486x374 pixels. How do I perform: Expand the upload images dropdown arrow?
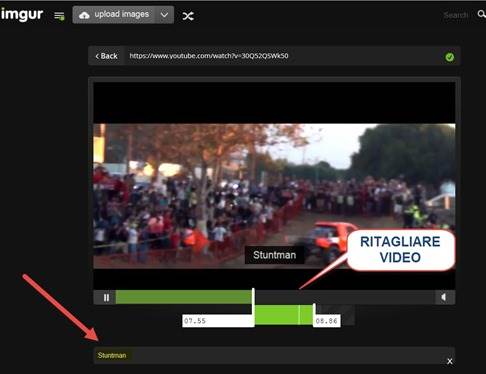coord(164,15)
